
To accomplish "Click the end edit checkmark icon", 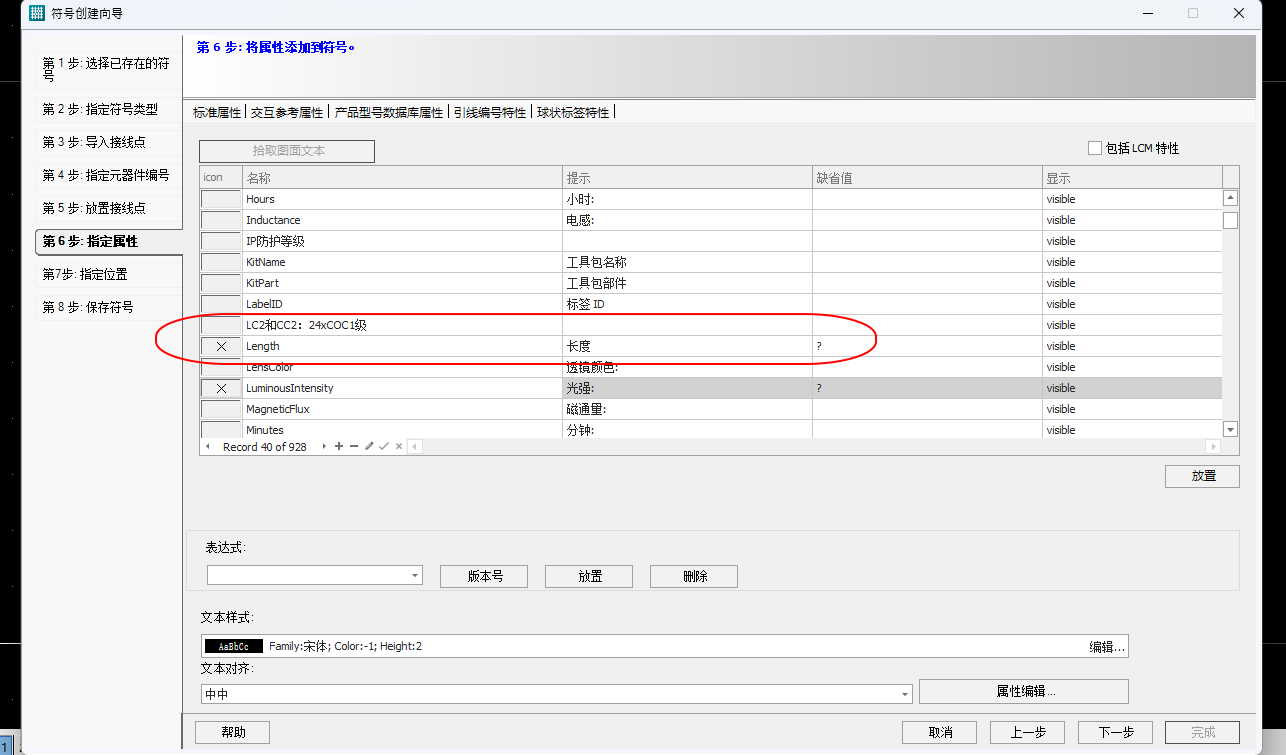I will [x=384, y=447].
